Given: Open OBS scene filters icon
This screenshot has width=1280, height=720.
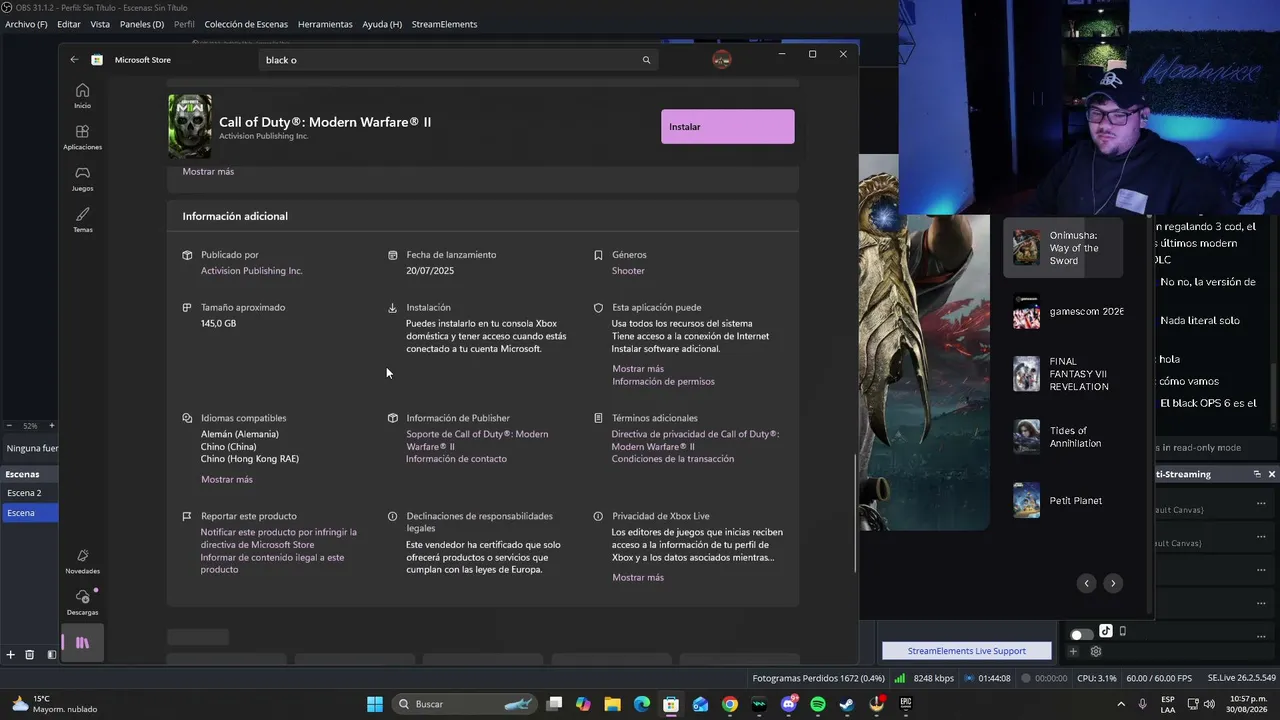Looking at the screenshot, I should 52,655.
